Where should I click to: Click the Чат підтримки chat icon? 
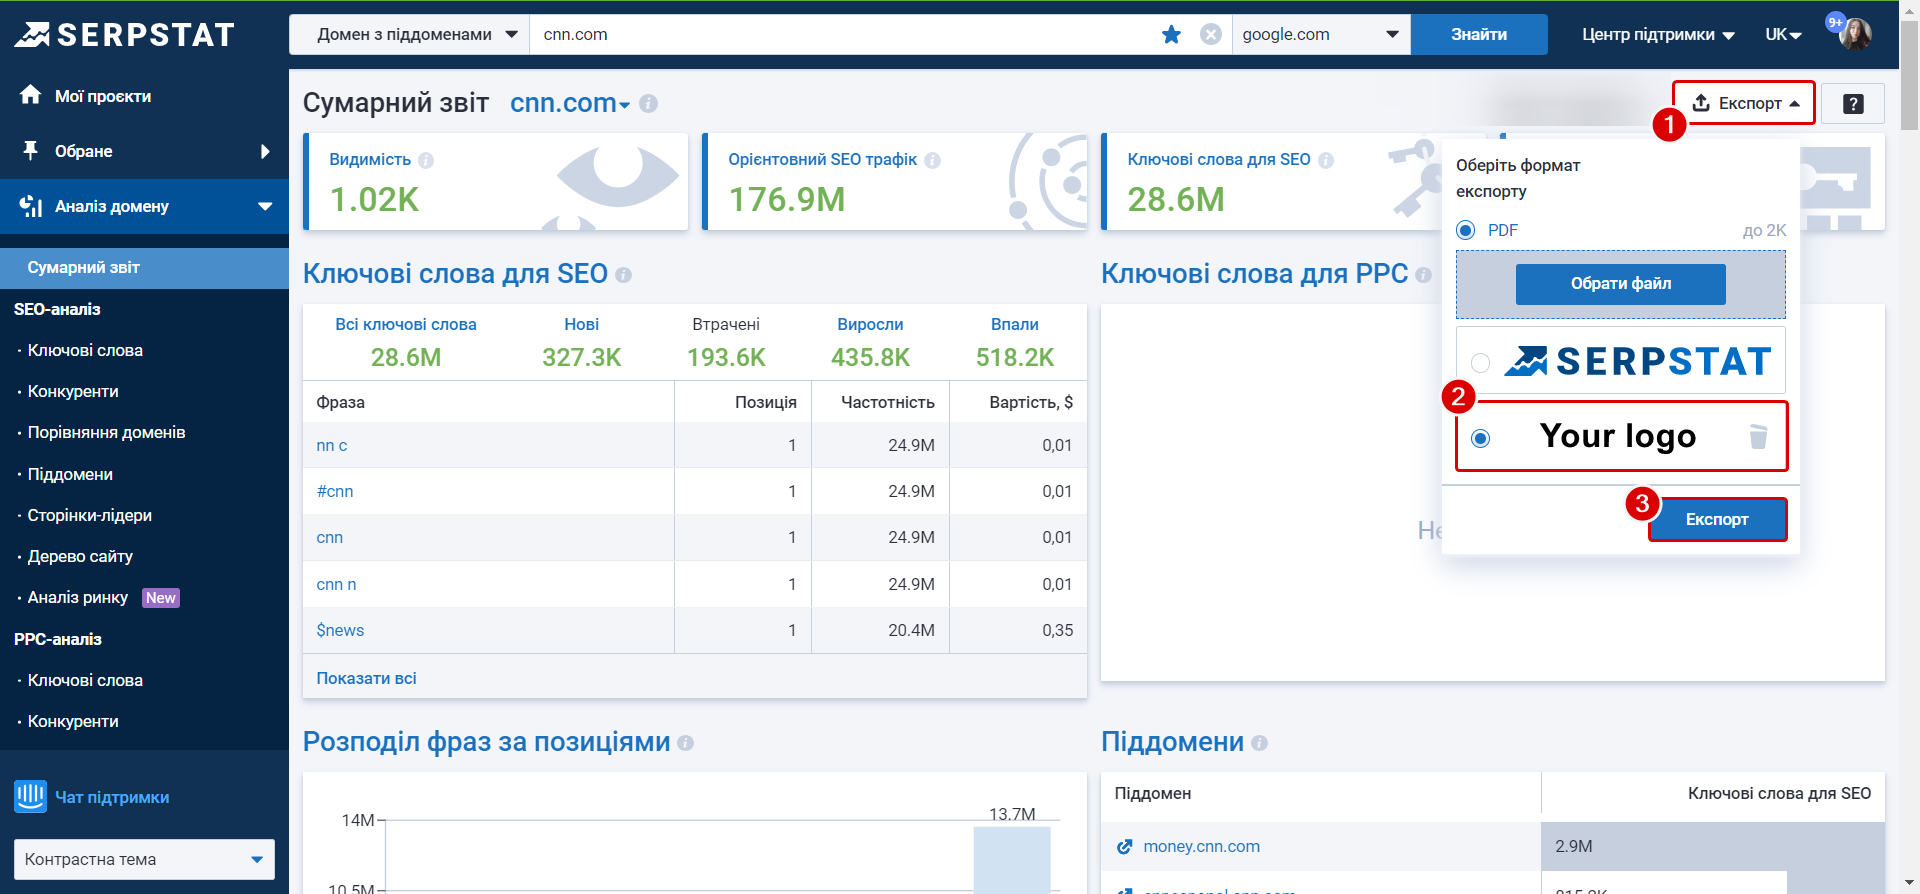tap(31, 797)
